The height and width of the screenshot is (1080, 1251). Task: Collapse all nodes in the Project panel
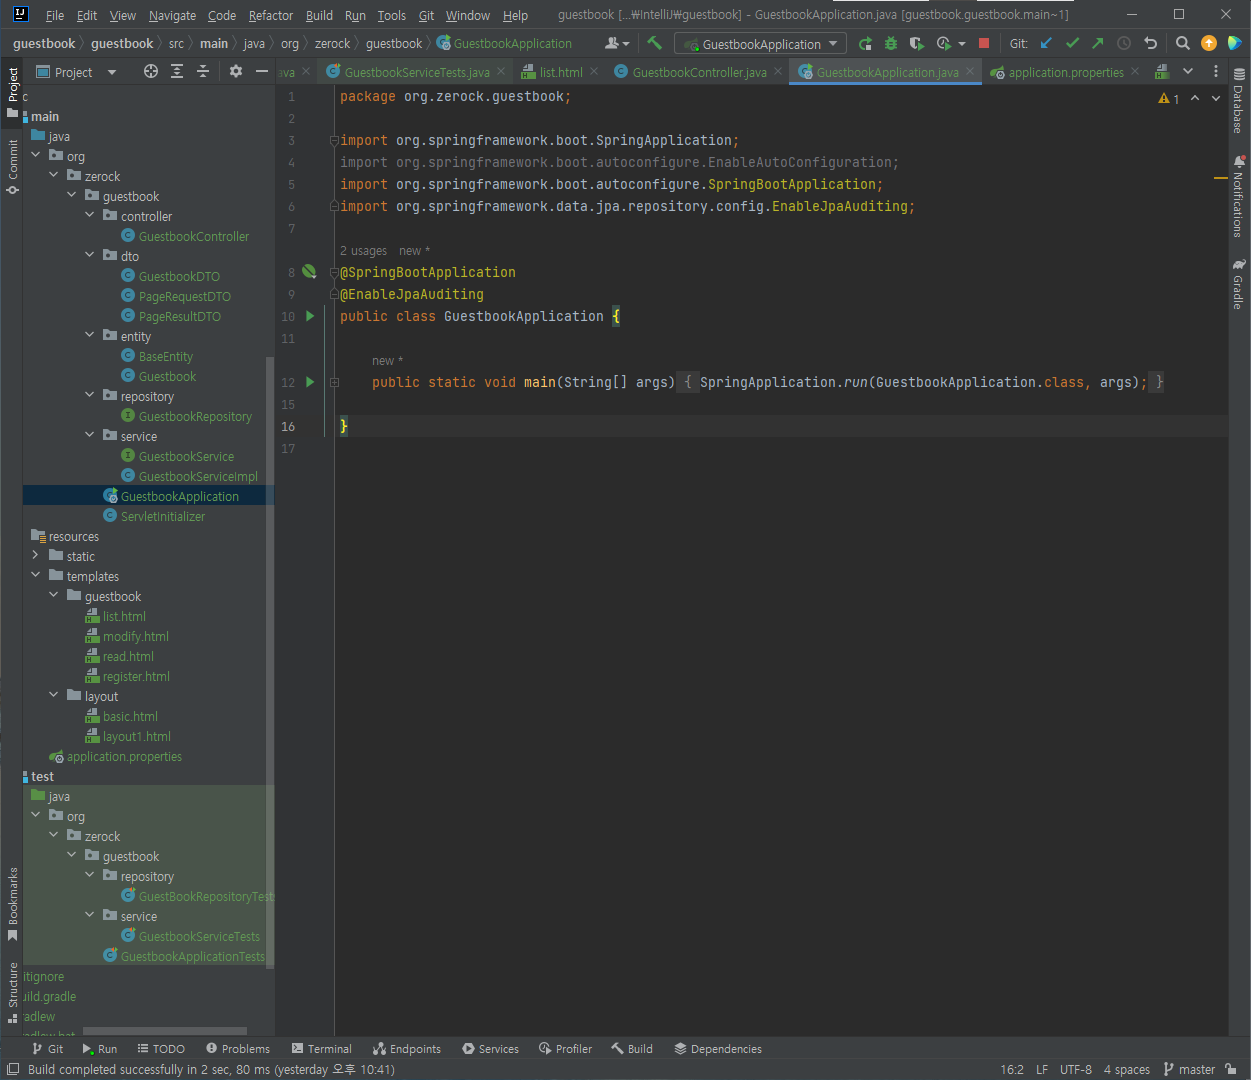tap(203, 71)
